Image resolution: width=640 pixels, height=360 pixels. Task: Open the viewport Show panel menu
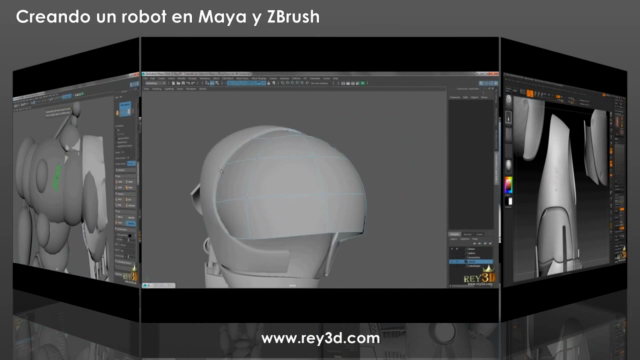180,89
